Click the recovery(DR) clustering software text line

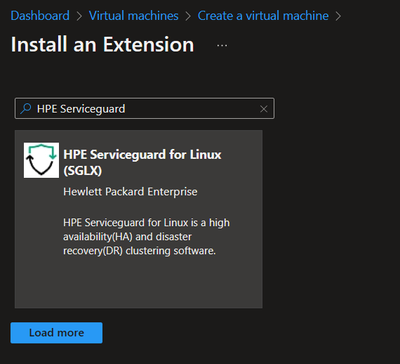[139, 251]
